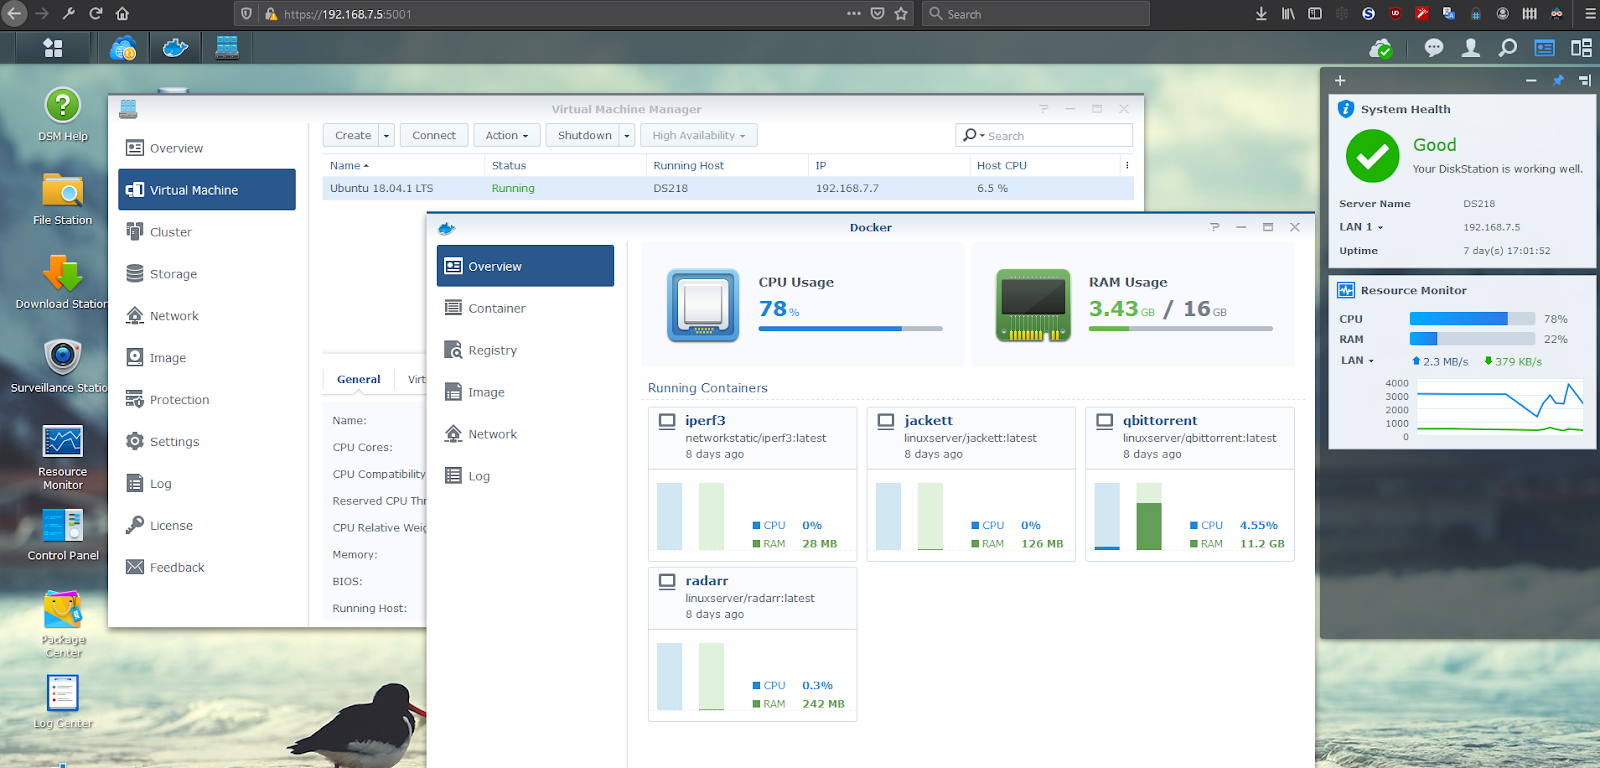
Task: Open the iperf3 container card
Action: [753, 484]
